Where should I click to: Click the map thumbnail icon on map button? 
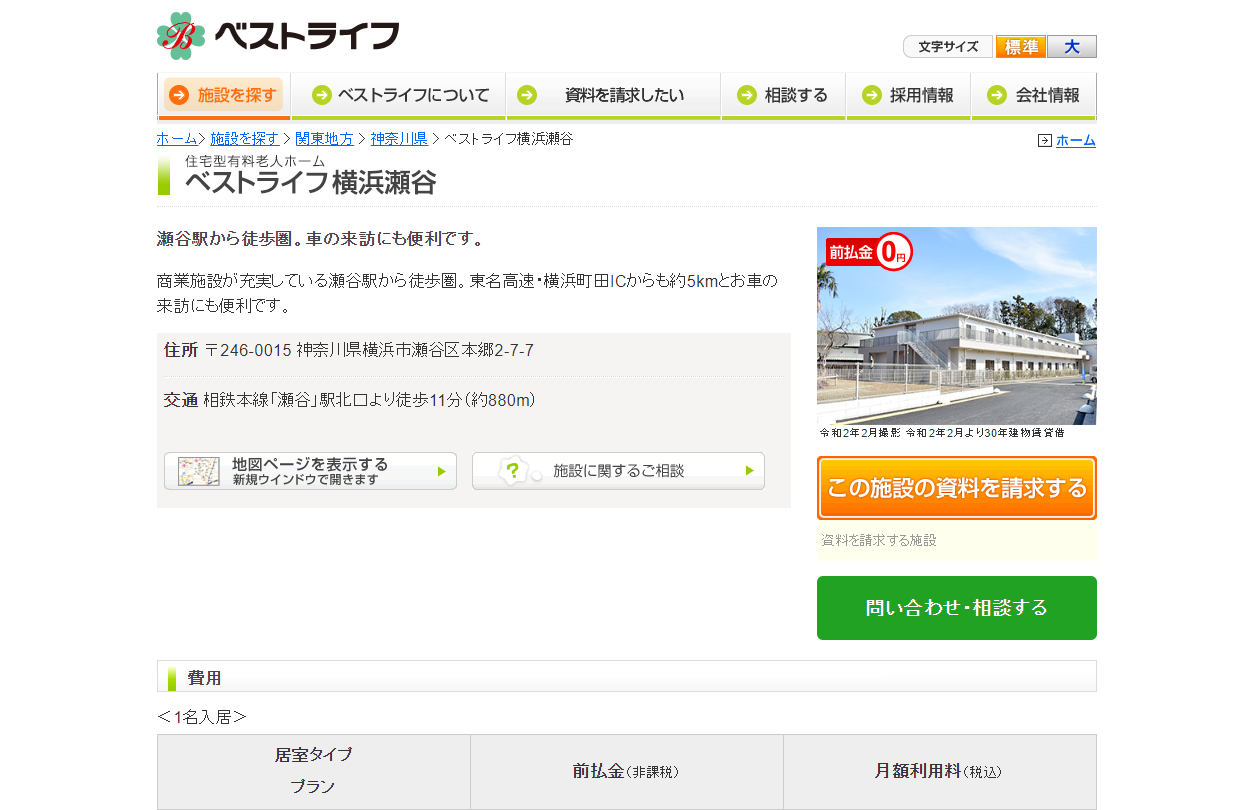[x=199, y=471]
